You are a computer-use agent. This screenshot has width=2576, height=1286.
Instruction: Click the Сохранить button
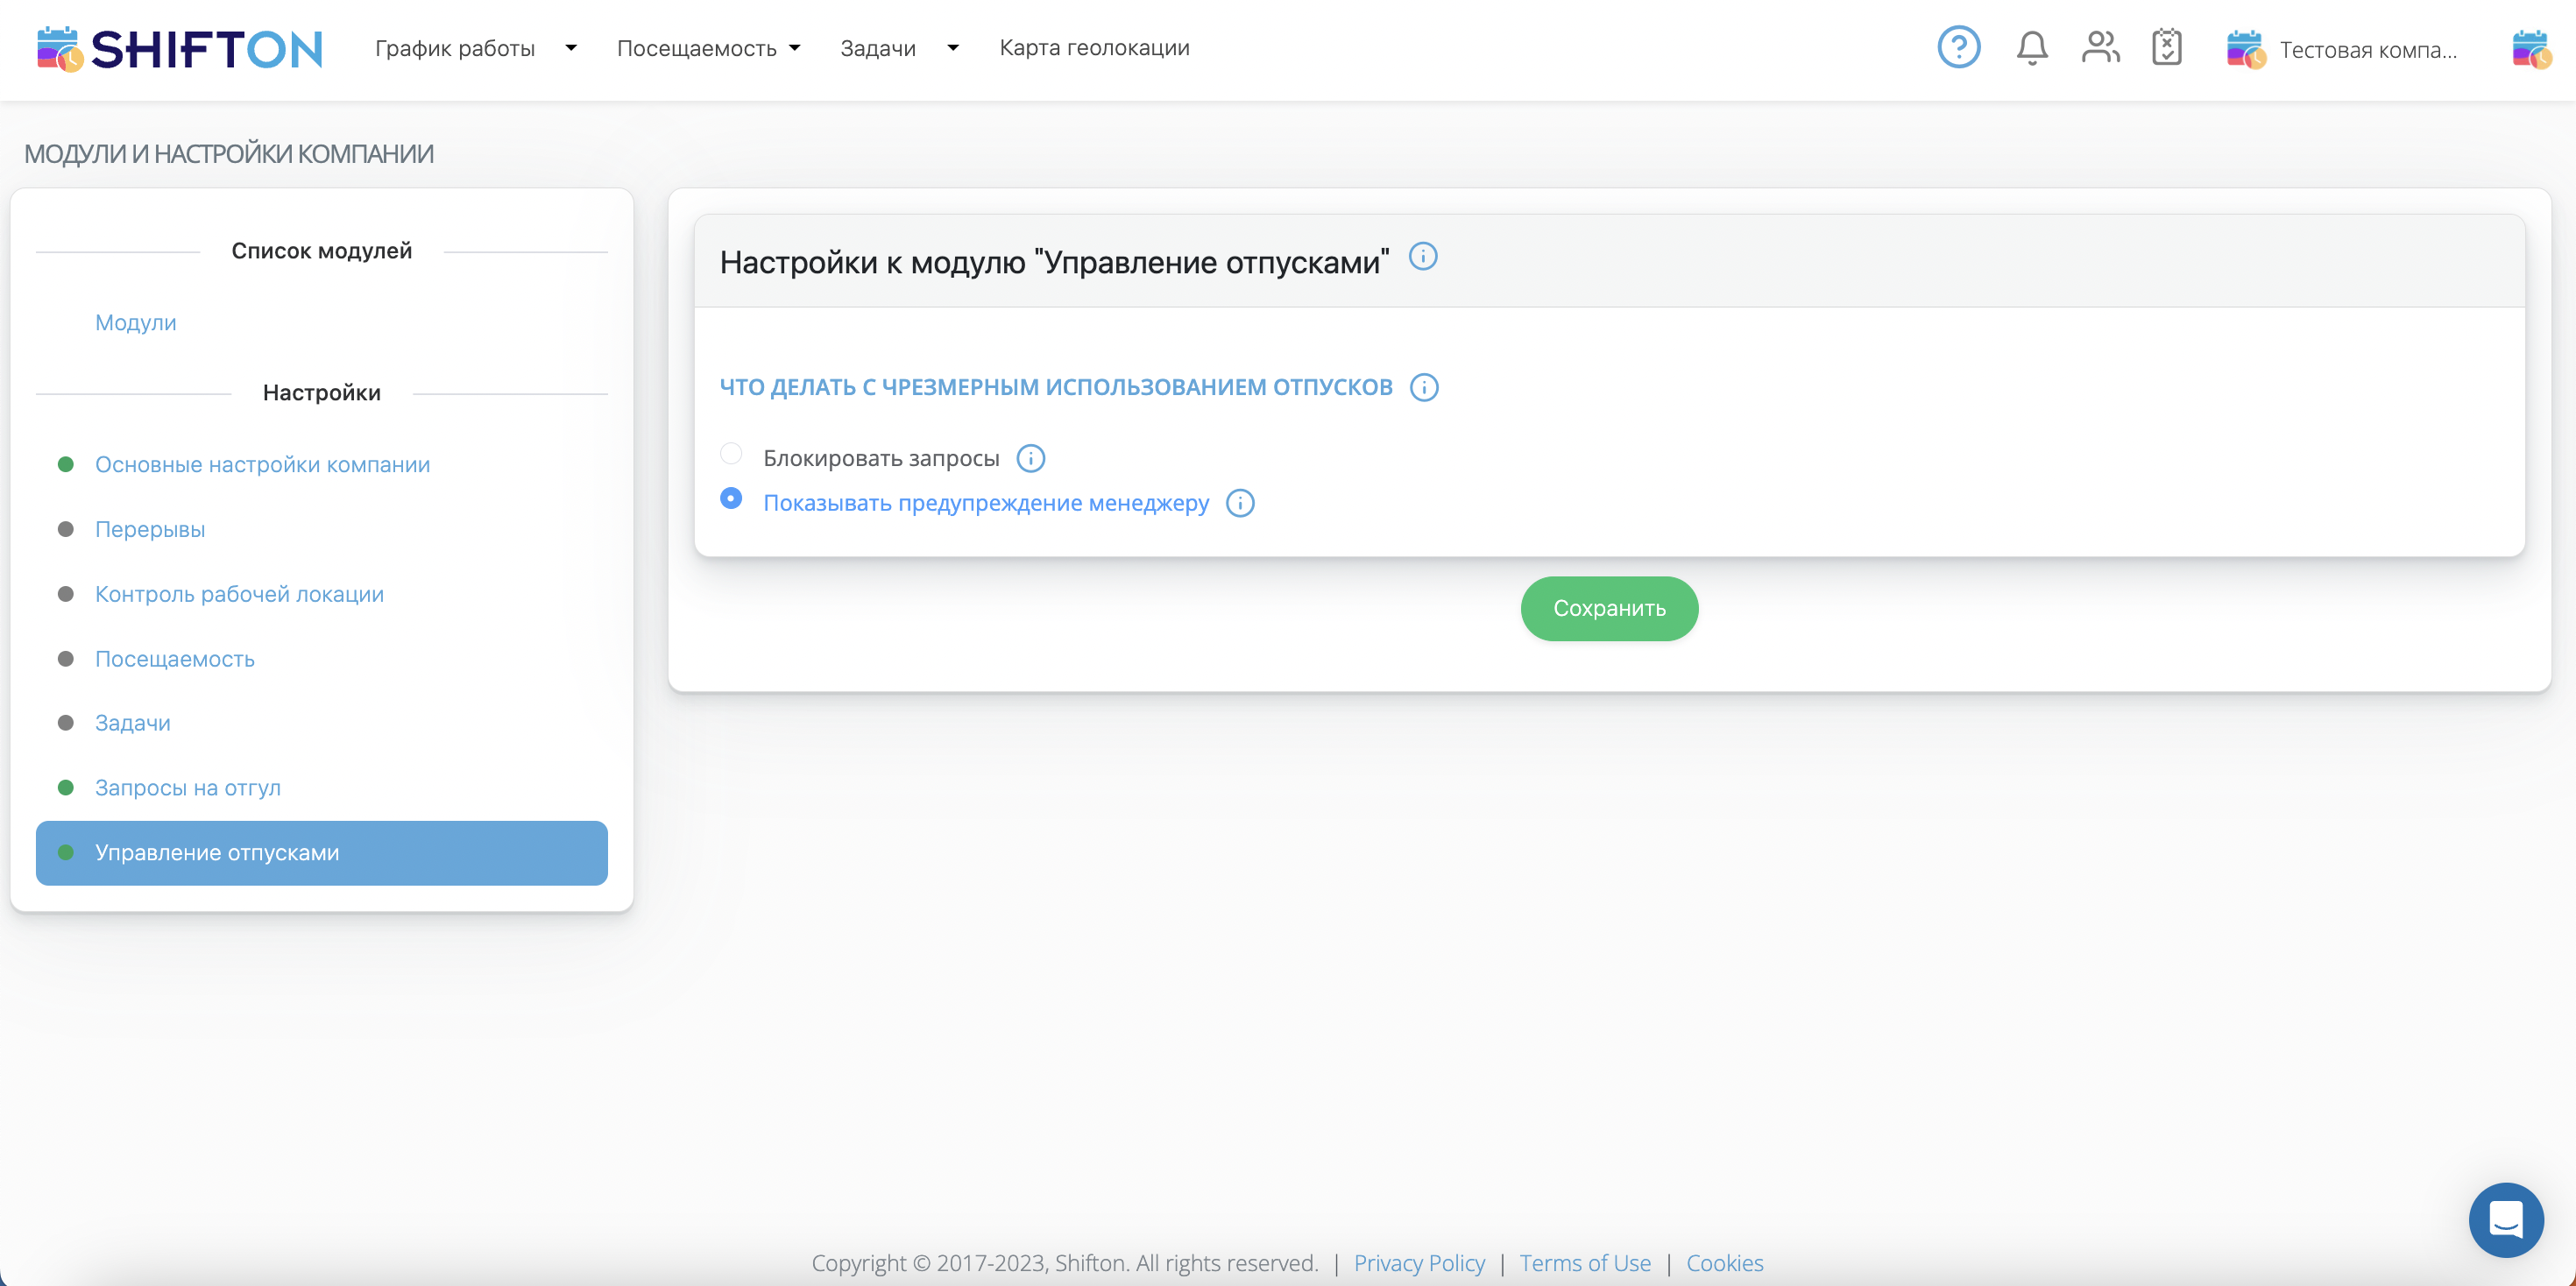(1609, 608)
